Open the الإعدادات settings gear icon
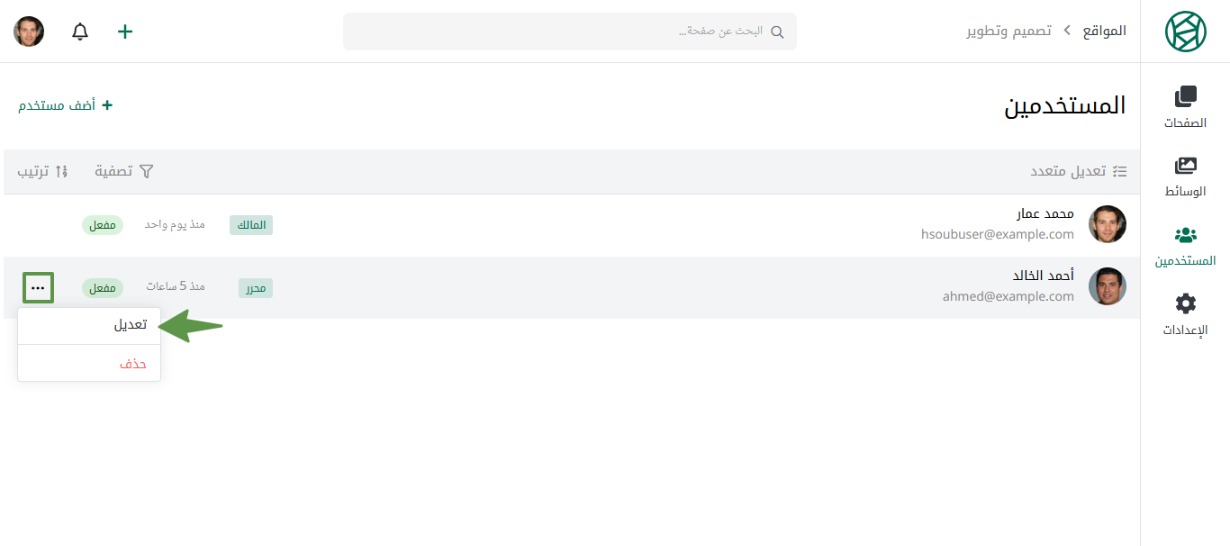This screenshot has height=546, width=1230. tap(1185, 304)
